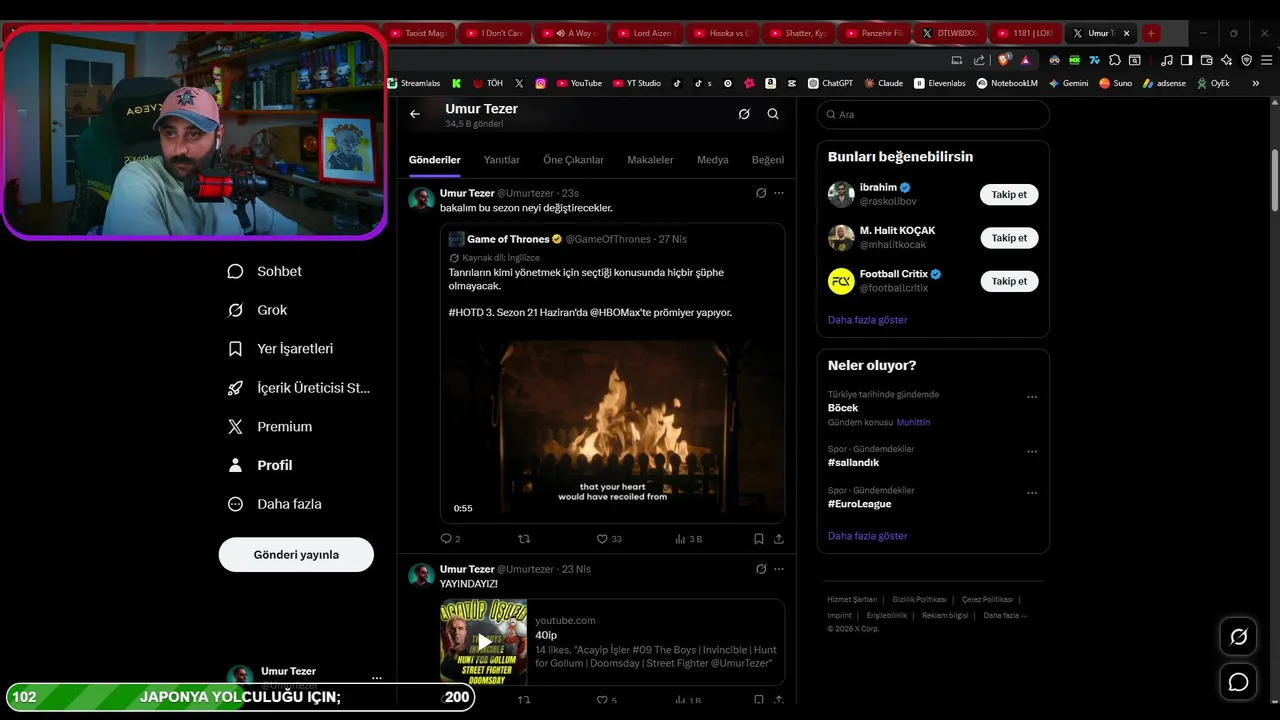1280x720 pixels.
Task: Switch to the Makaleler tab
Action: point(650,160)
